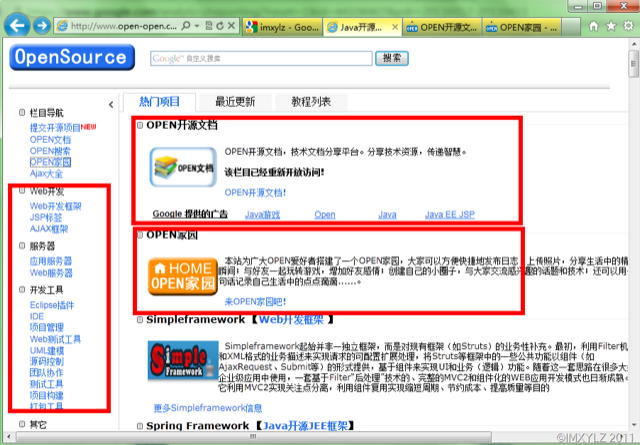The width and height of the screenshot is (640, 445).
Task: Stop loading with the X icon
Action: [x=231, y=26]
